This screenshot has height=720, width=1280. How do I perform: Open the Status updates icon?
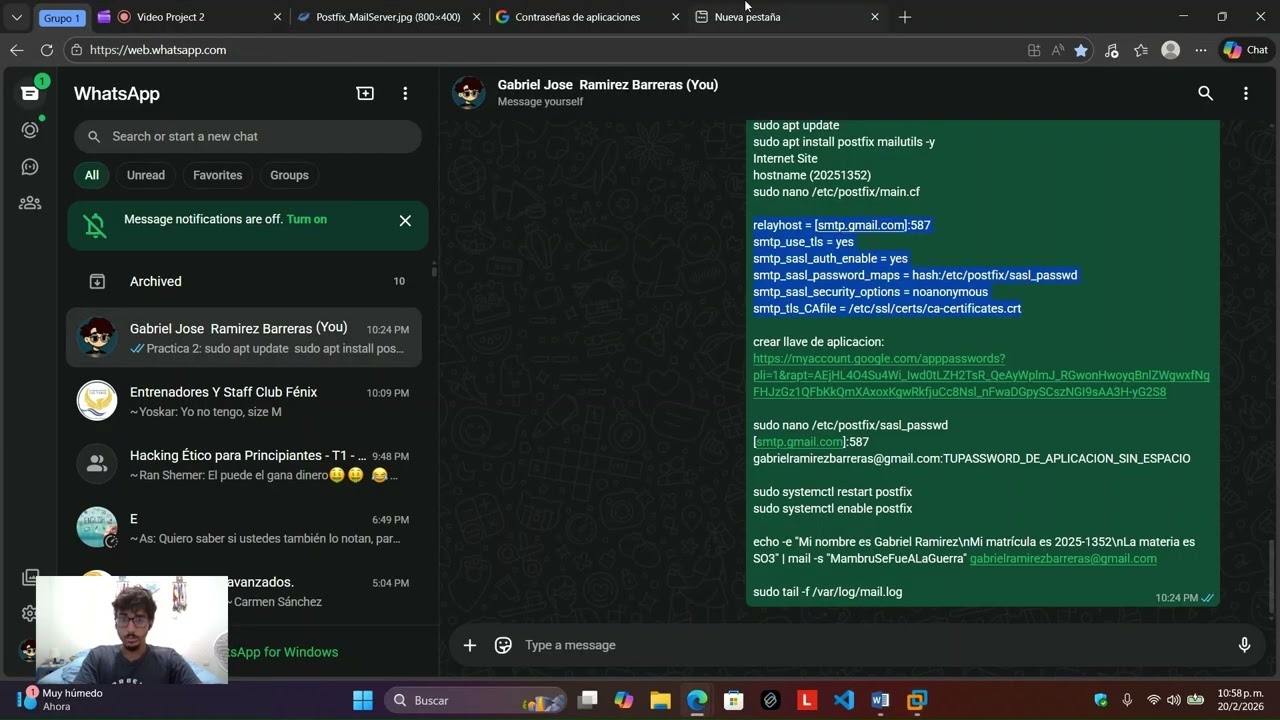point(30,130)
